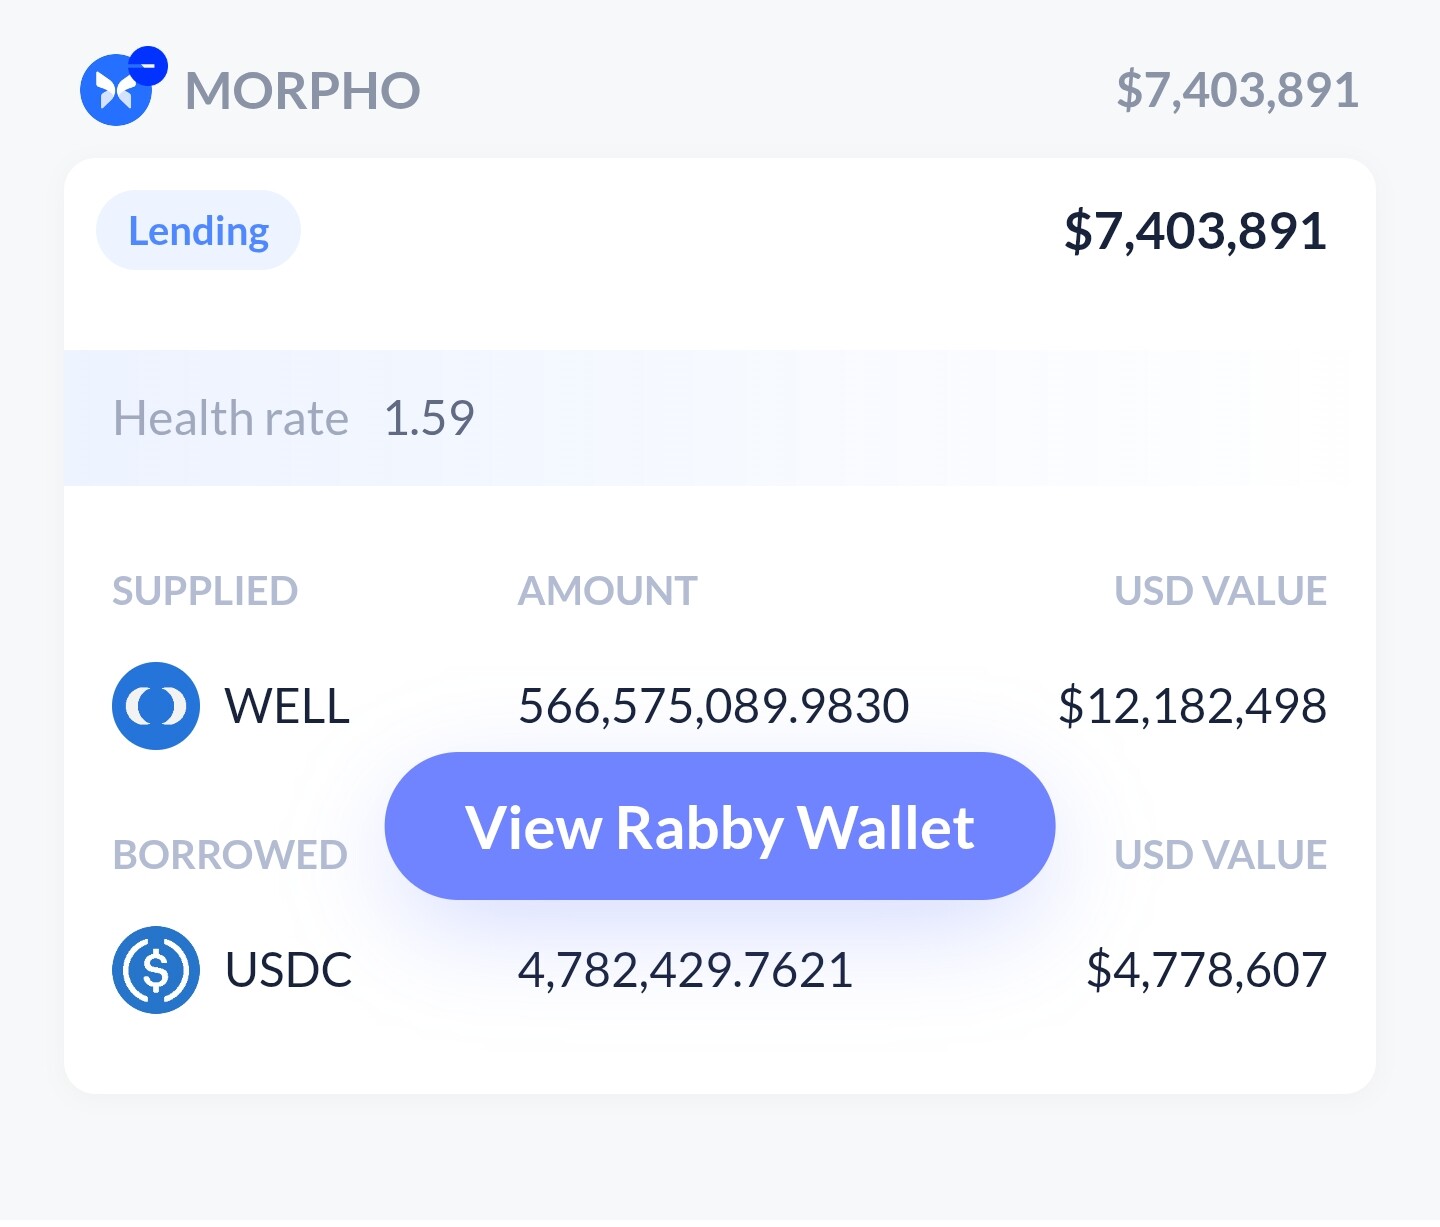Click the USDC token icon

tap(156, 970)
